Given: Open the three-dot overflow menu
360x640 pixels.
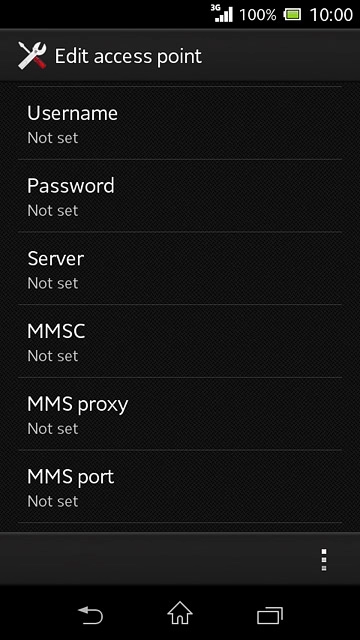Looking at the screenshot, I should (324, 559).
